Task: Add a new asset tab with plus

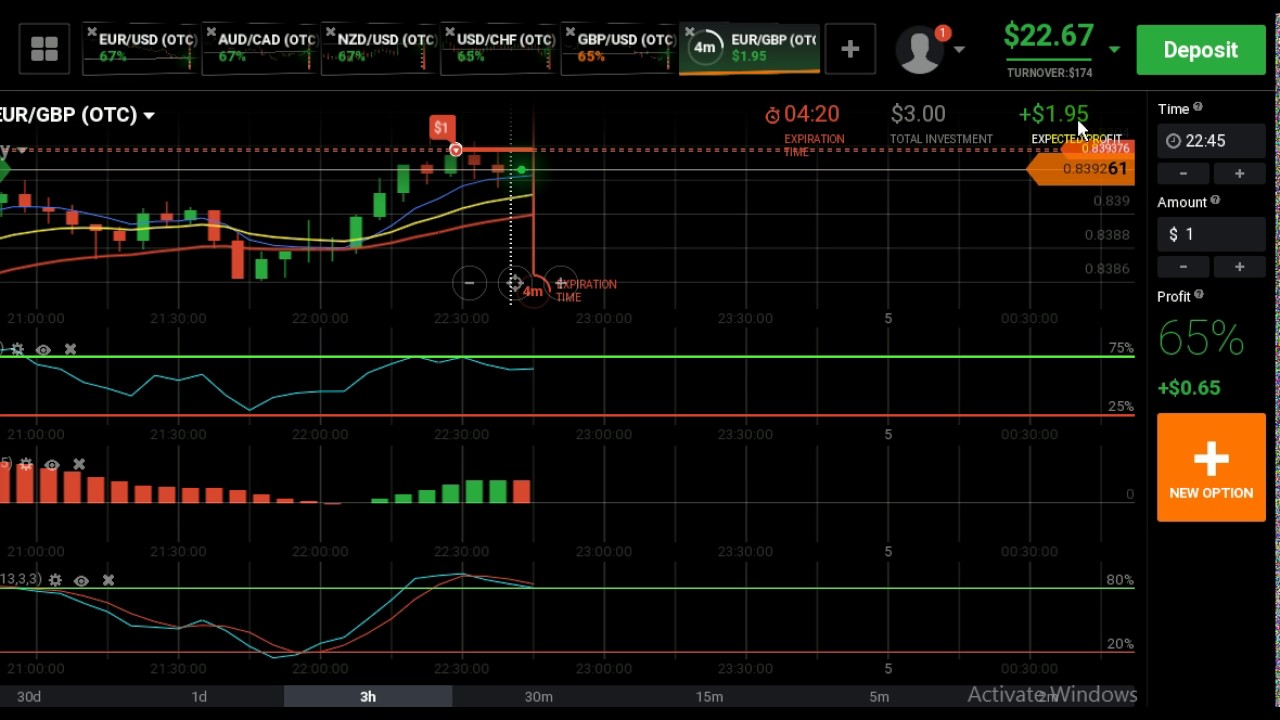Action: [x=850, y=49]
